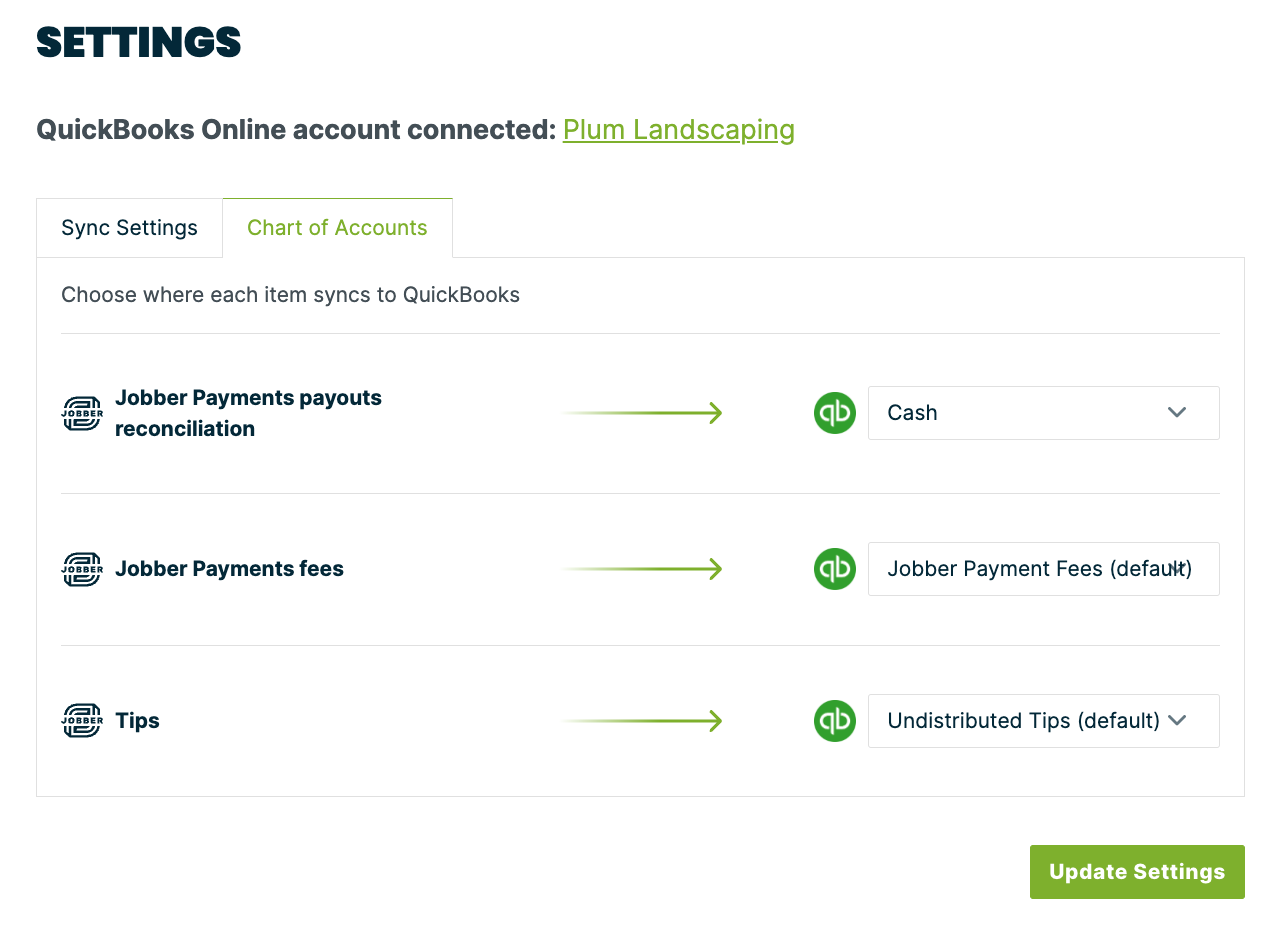
Task: Click the Jobber logo next to Tips
Action: pos(82,721)
